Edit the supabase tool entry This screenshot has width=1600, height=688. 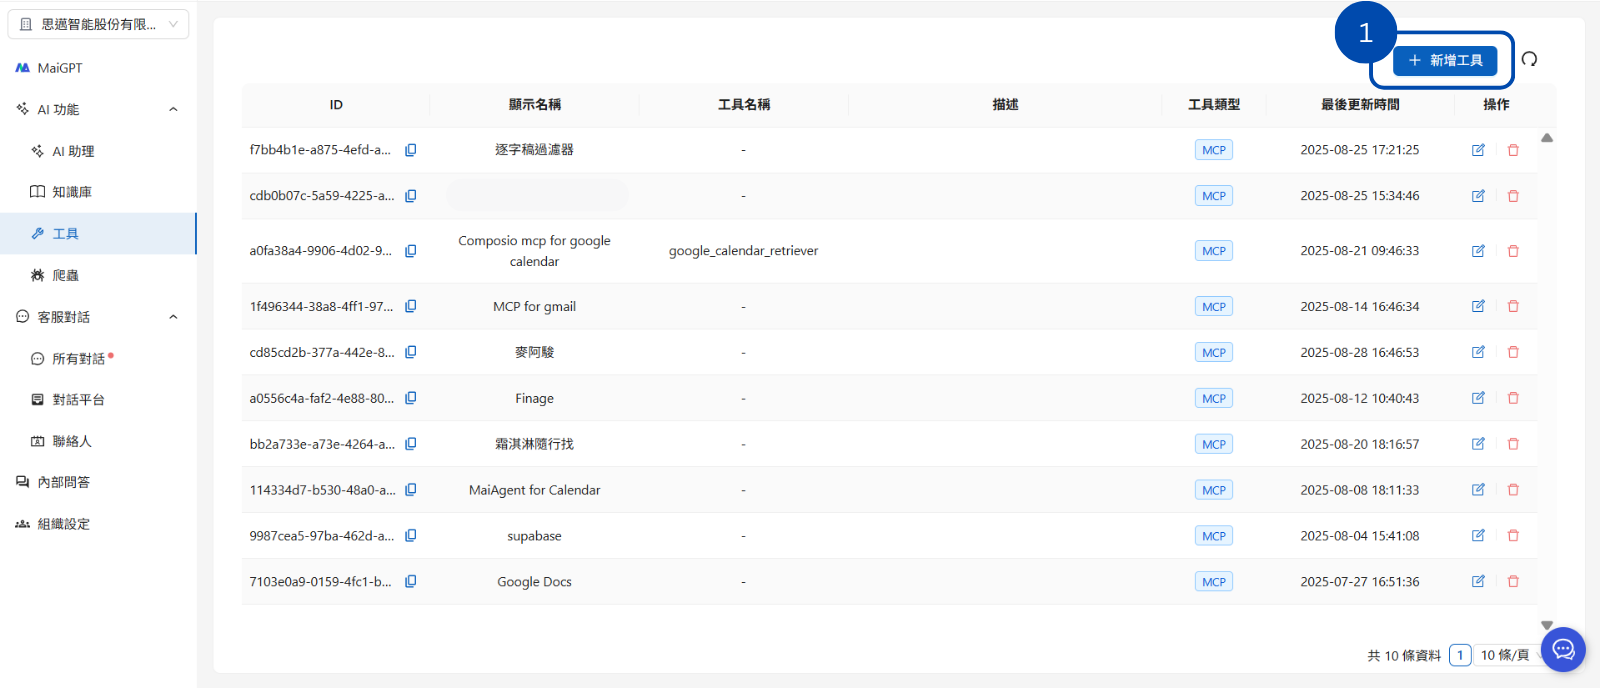1478,535
